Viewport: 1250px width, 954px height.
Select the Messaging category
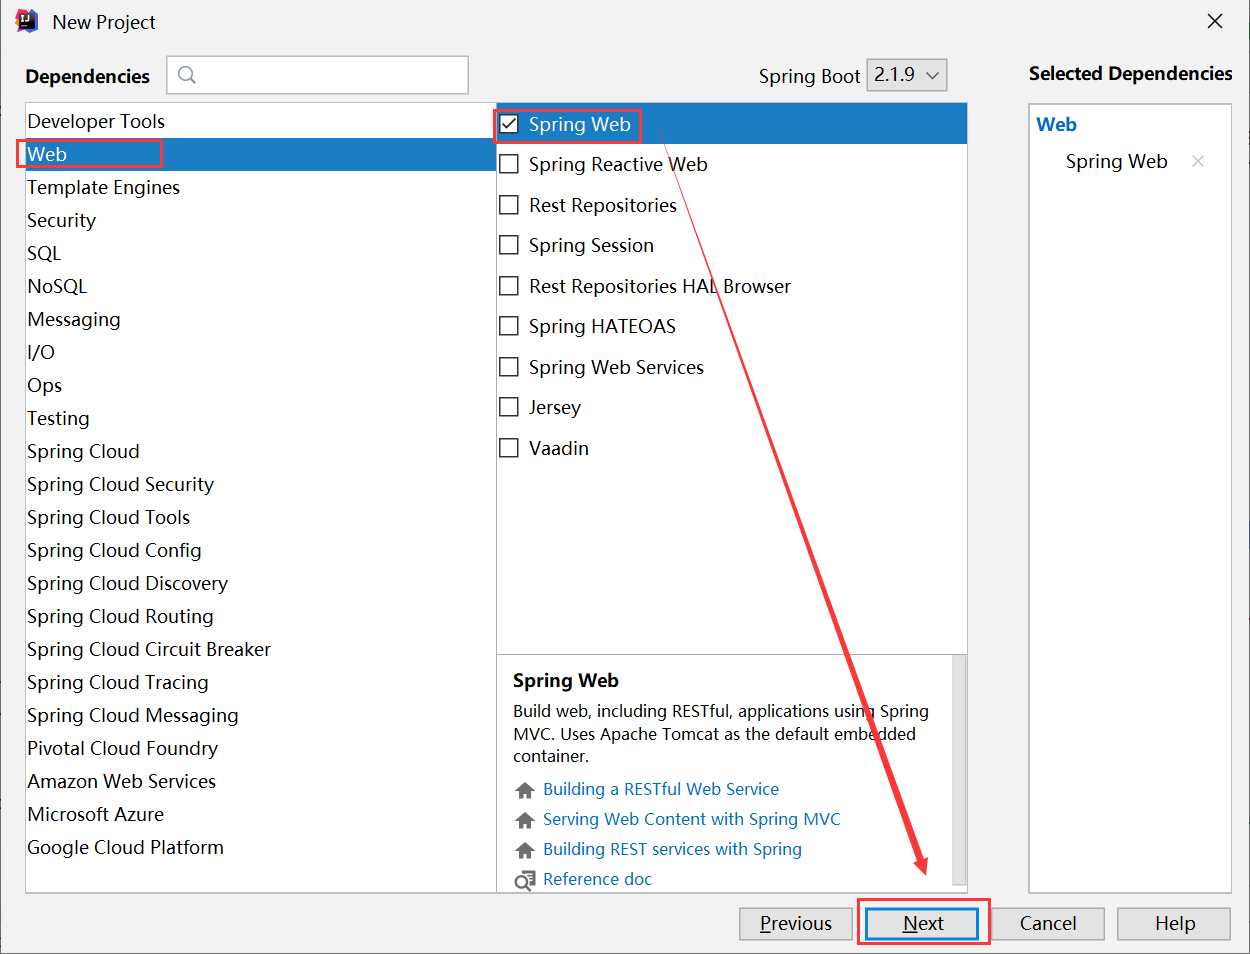coord(261,319)
